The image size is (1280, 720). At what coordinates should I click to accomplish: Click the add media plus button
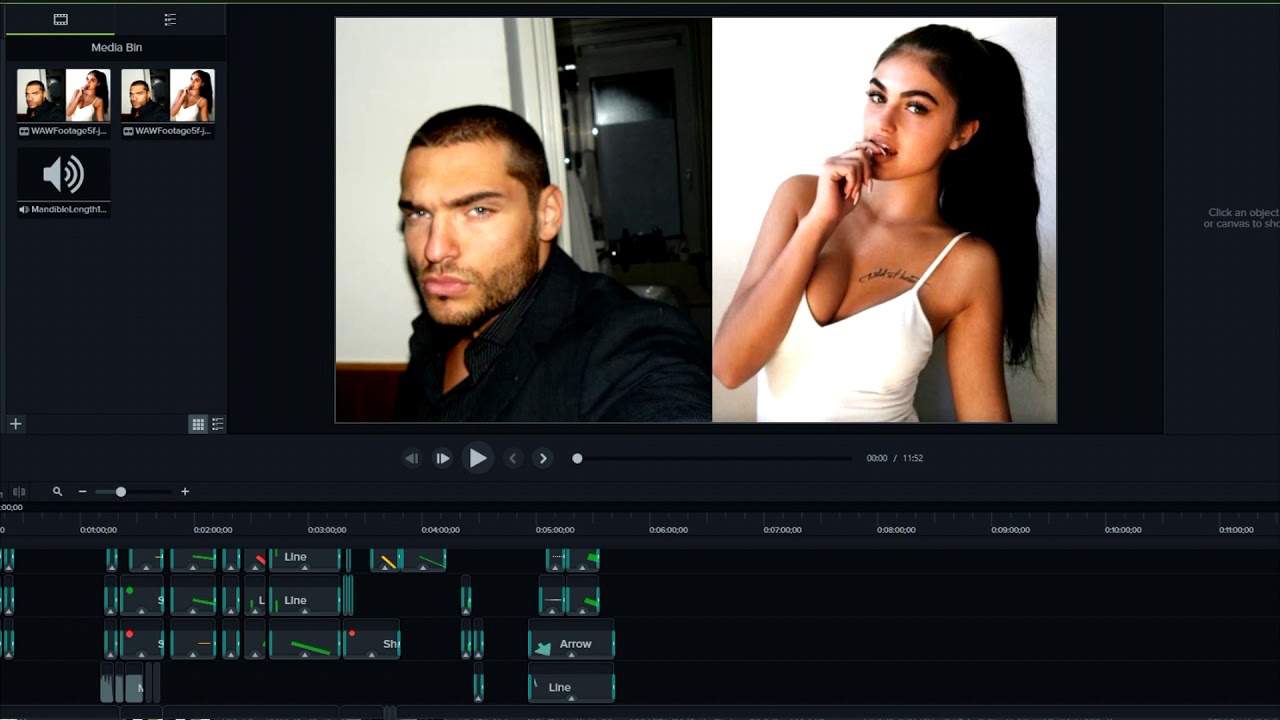click(15, 424)
